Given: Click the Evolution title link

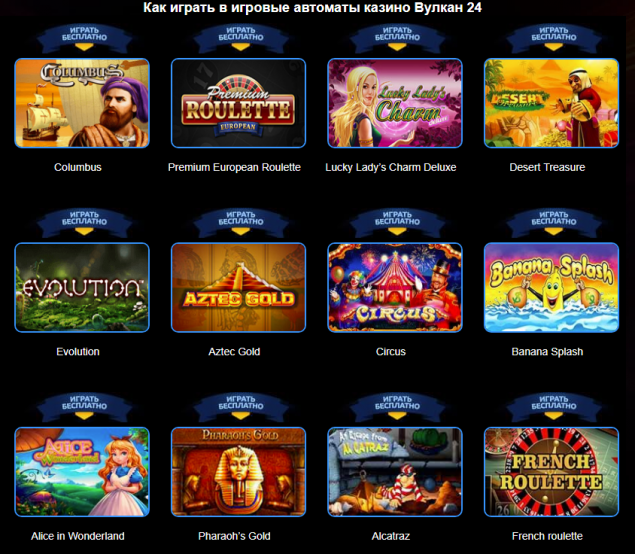Looking at the screenshot, I should click(x=78, y=352).
